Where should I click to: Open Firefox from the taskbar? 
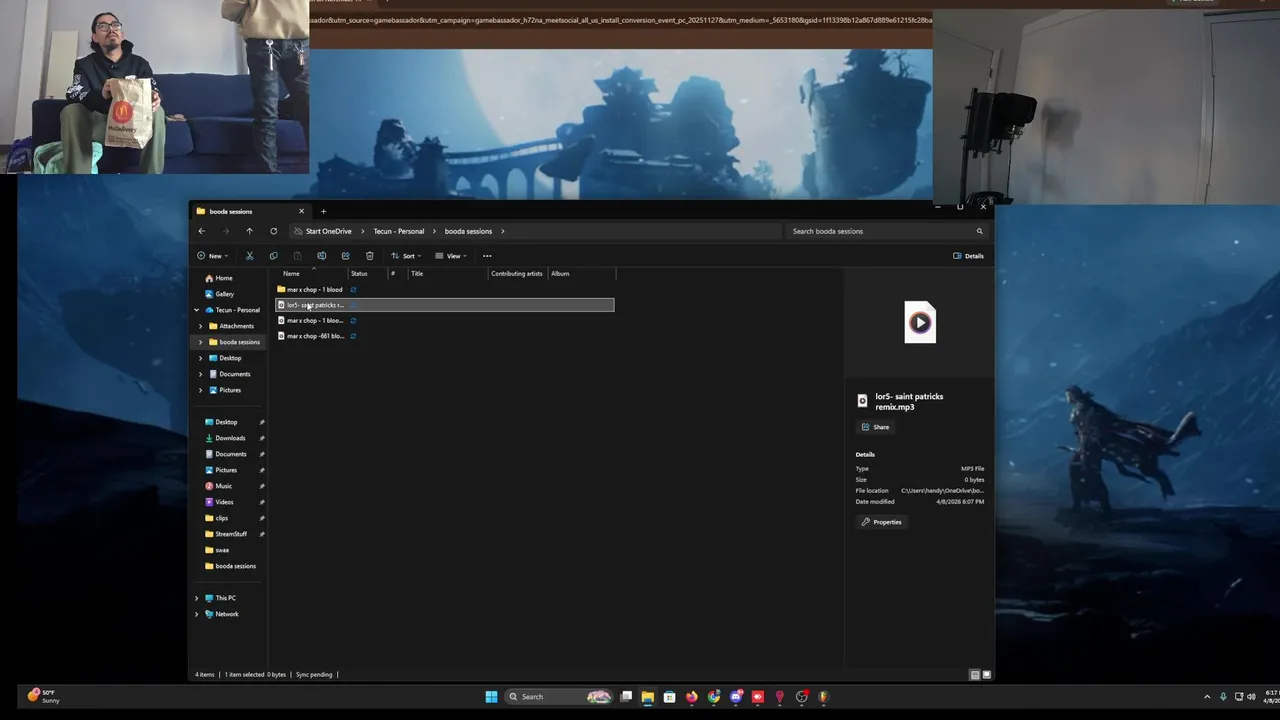[691, 697]
